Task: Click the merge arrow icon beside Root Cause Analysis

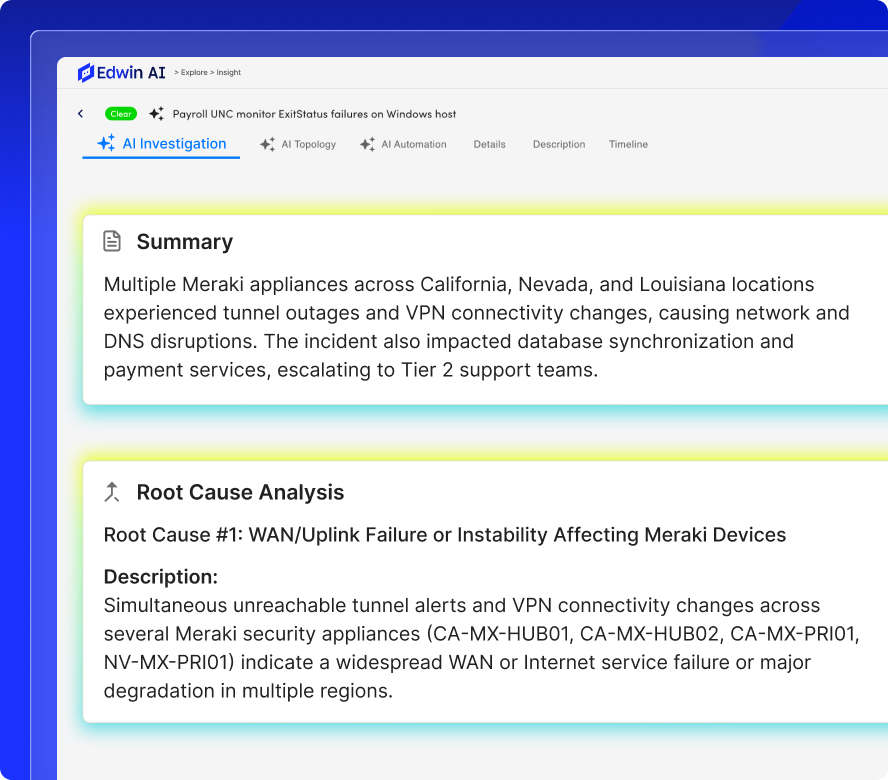Action: (x=112, y=492)
